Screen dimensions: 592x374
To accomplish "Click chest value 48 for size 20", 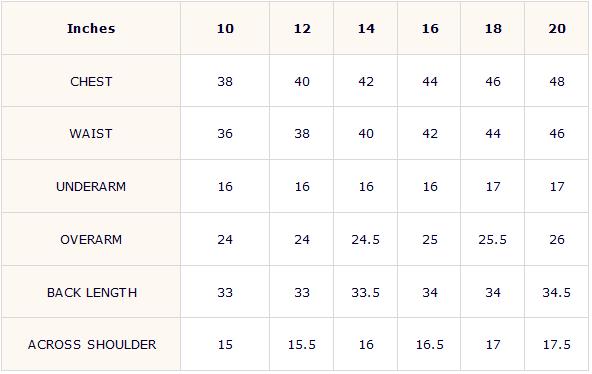I will tap(557, 82).
